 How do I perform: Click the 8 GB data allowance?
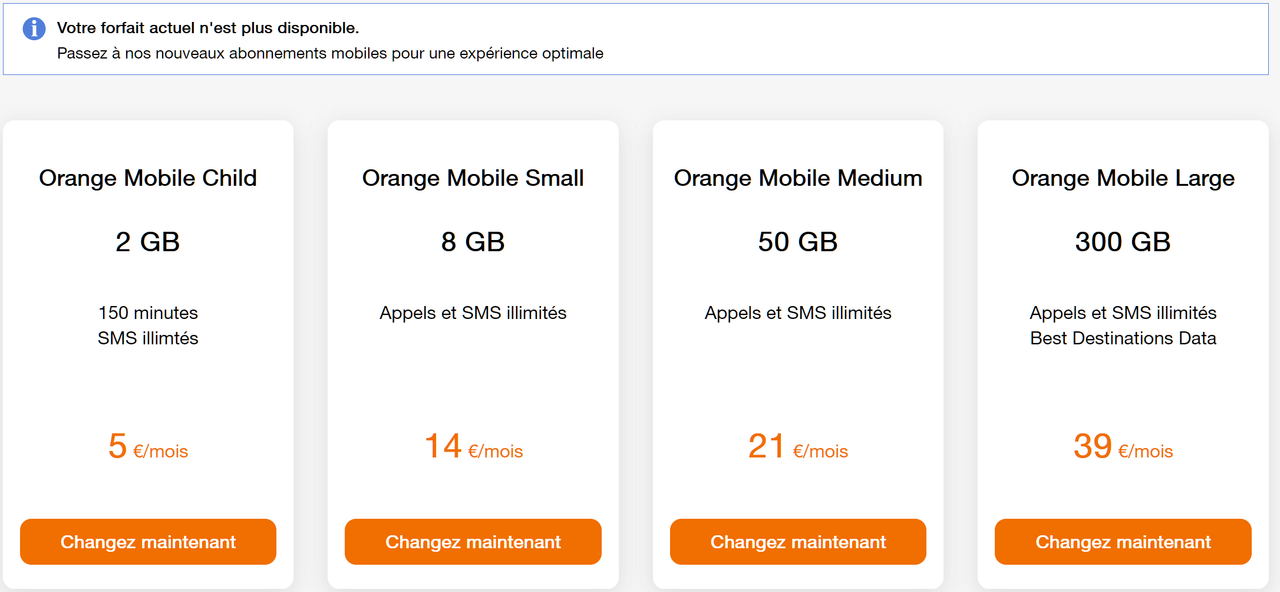pos(473,242)
